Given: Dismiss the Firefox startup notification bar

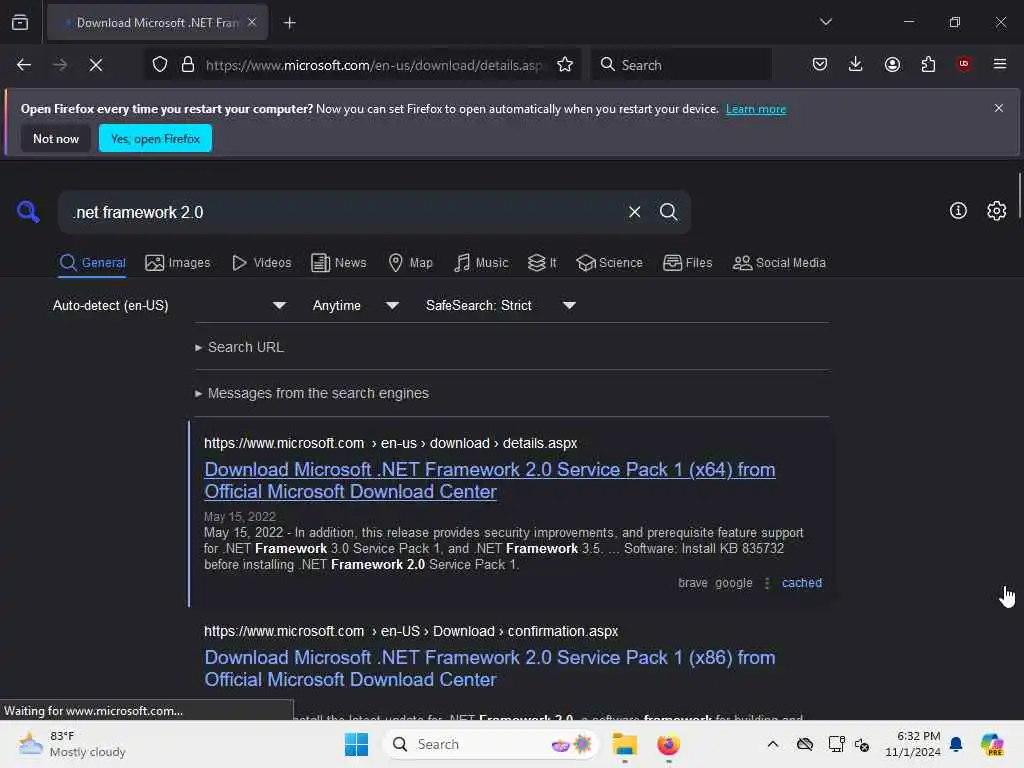Looking at the screenshot, I should (999, 108).
